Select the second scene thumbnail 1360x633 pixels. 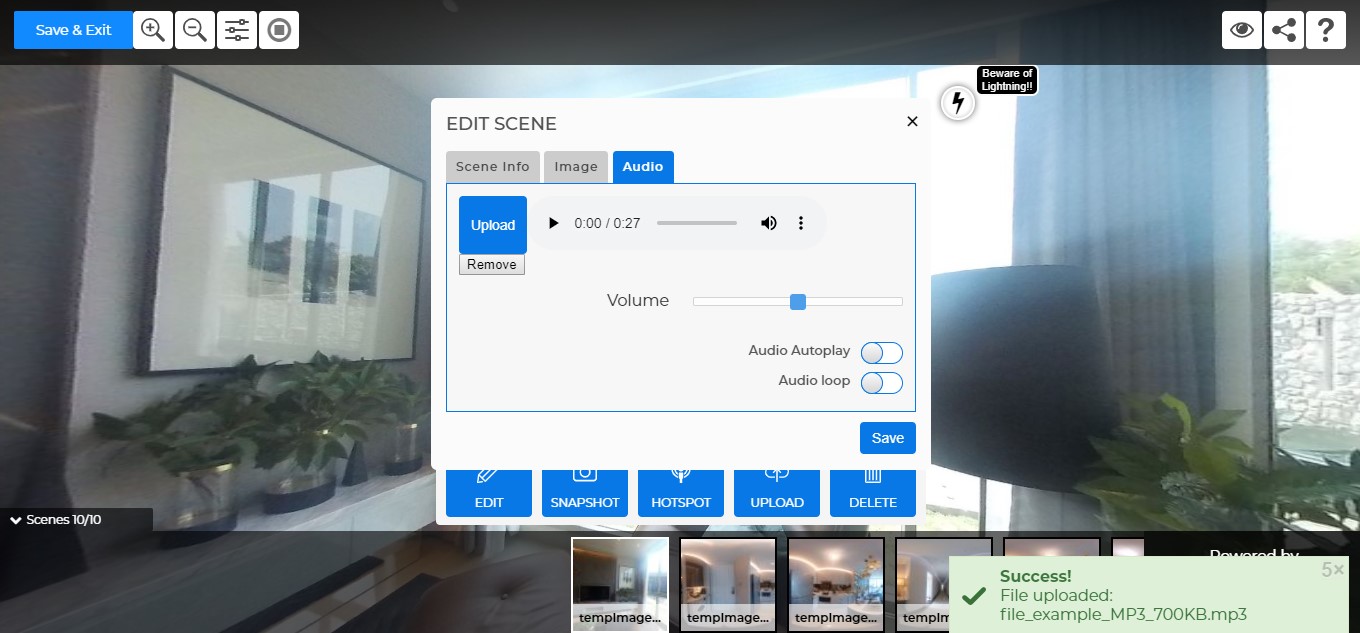(728, 585)
